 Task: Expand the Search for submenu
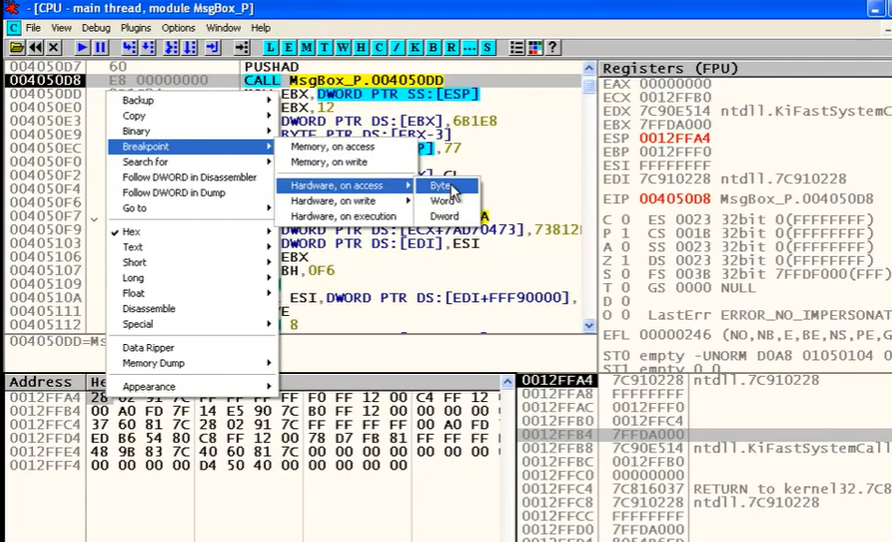coord(192,162)
